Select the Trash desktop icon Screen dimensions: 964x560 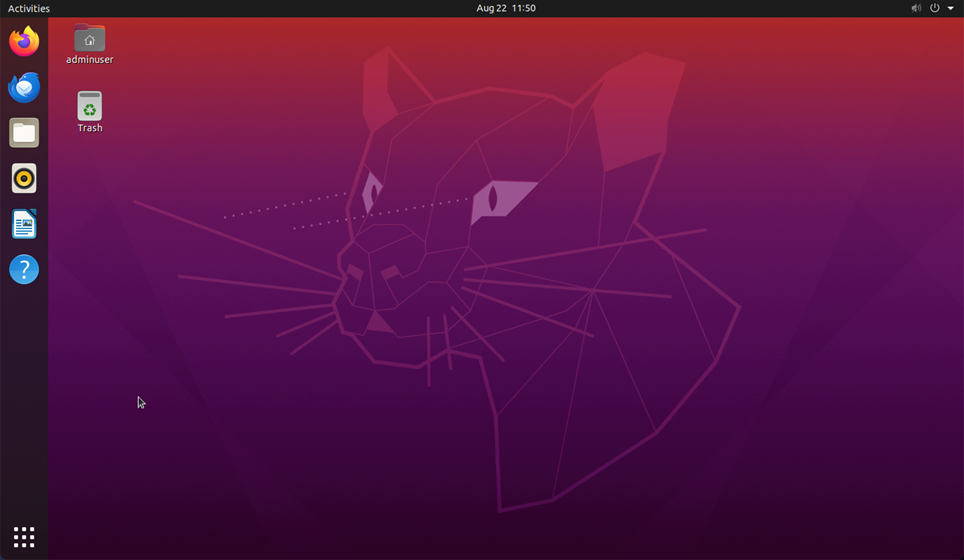90,106
